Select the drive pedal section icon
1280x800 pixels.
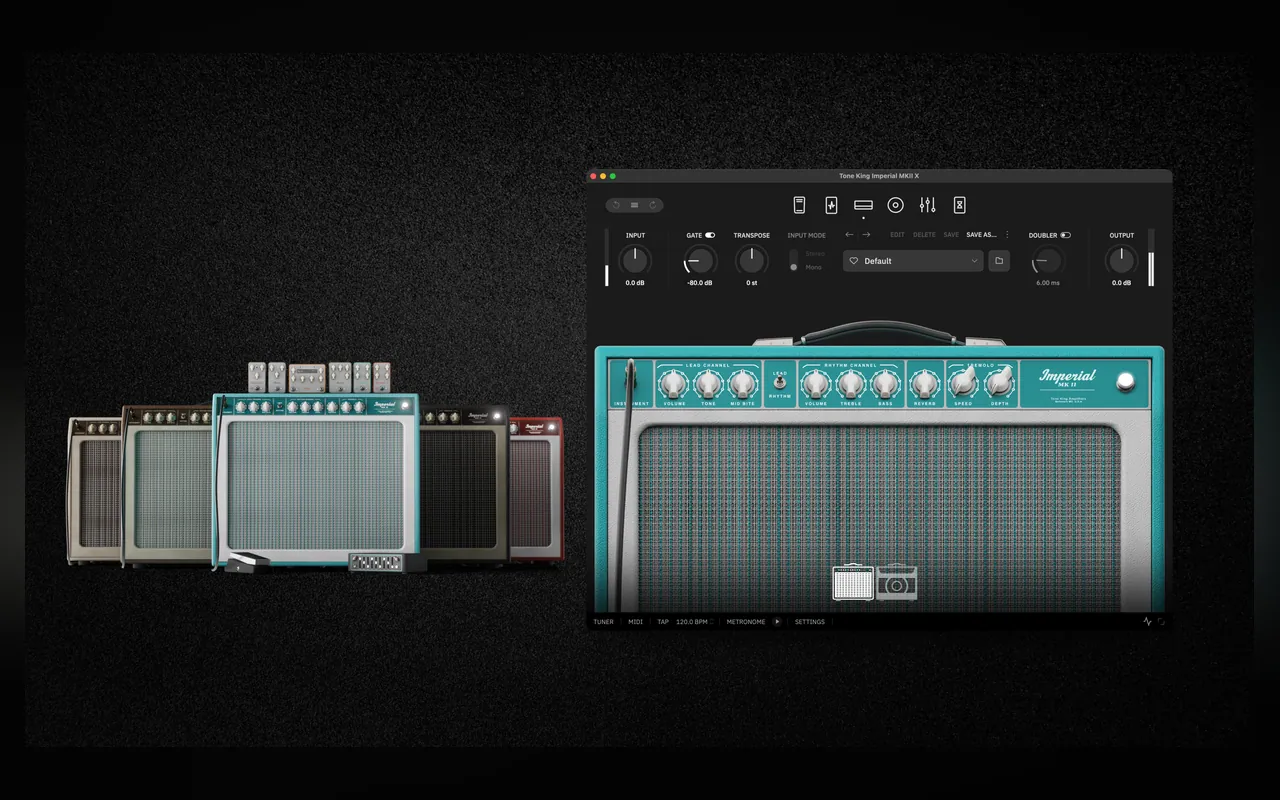pos(831,205)
